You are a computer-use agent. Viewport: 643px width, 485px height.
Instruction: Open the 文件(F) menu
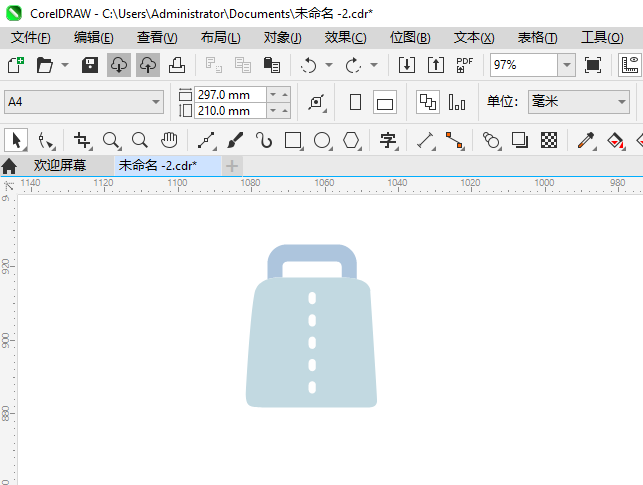pos(31,38)
